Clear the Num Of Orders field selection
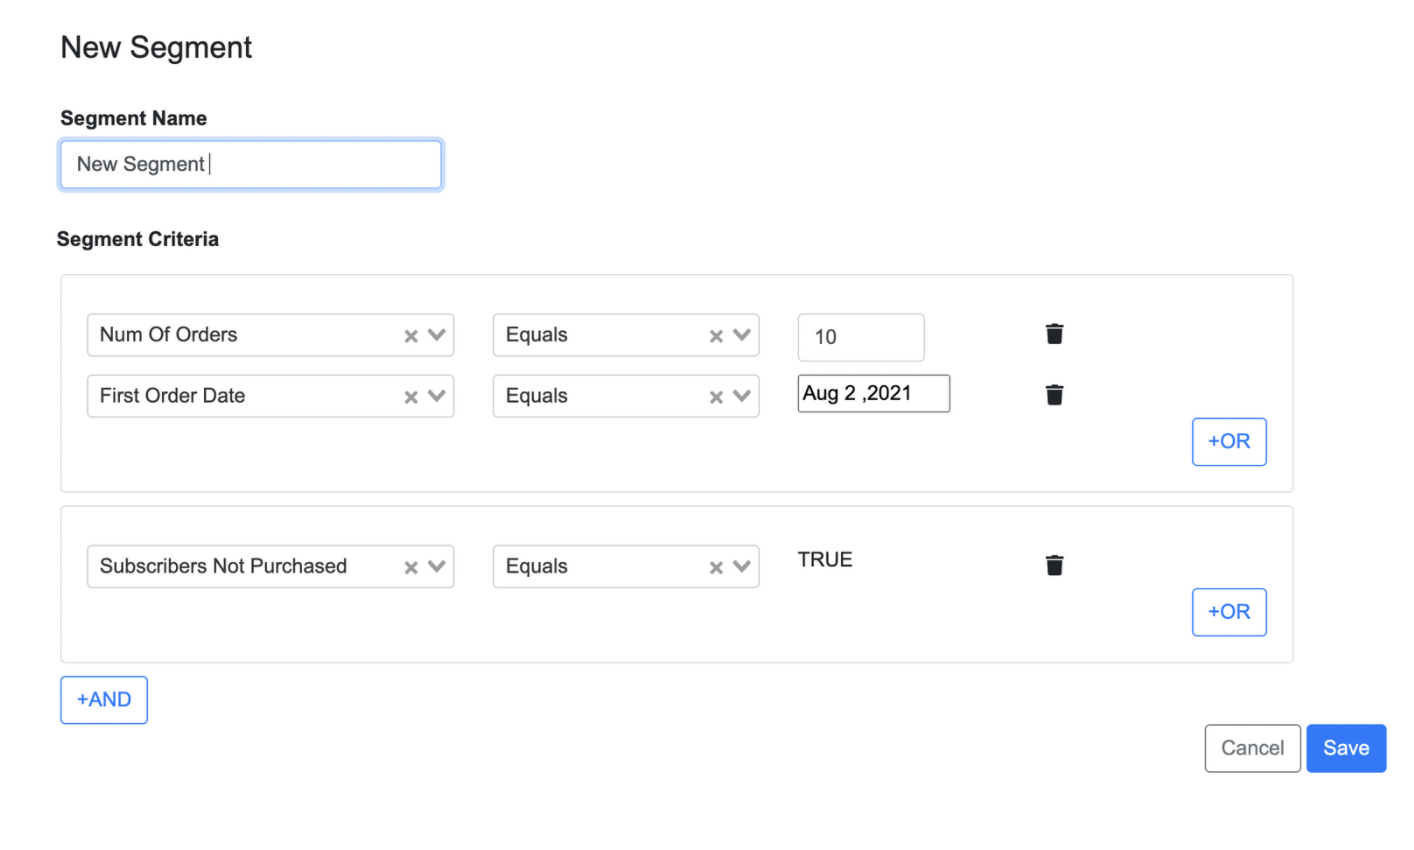Image resolution: width=1414 pixels, height=850 pixels. 411,336
